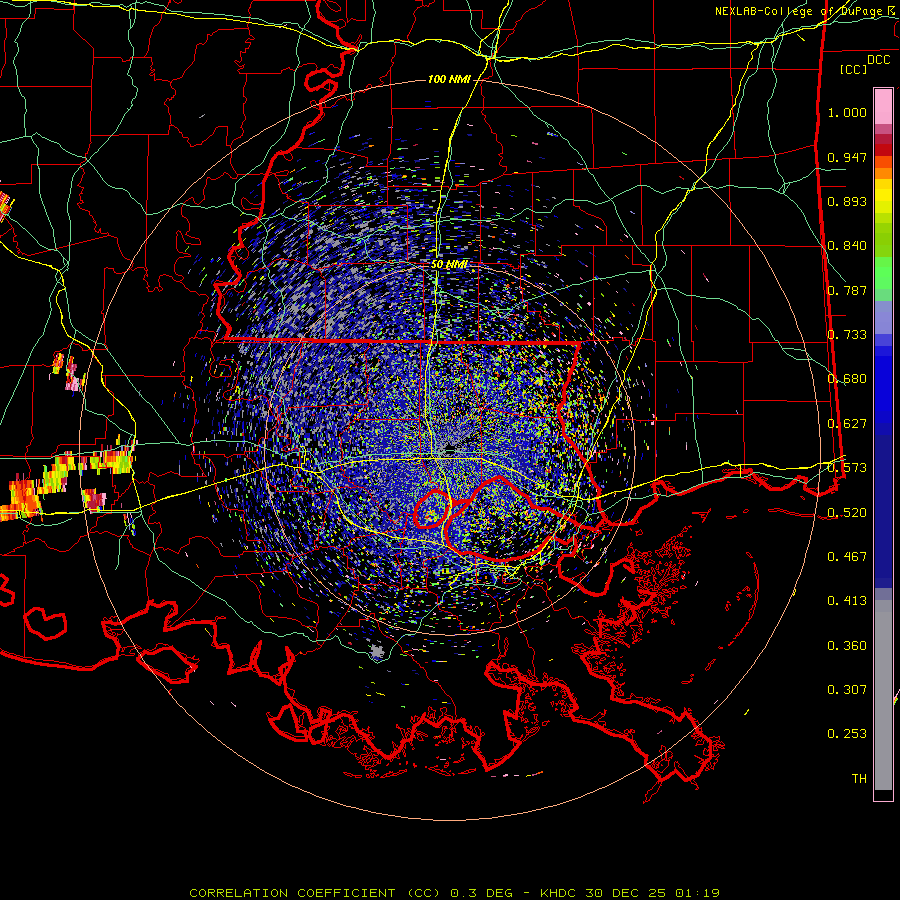Click the 01:19 timestamp
The image size is (900, 900).
coord(697,893)
